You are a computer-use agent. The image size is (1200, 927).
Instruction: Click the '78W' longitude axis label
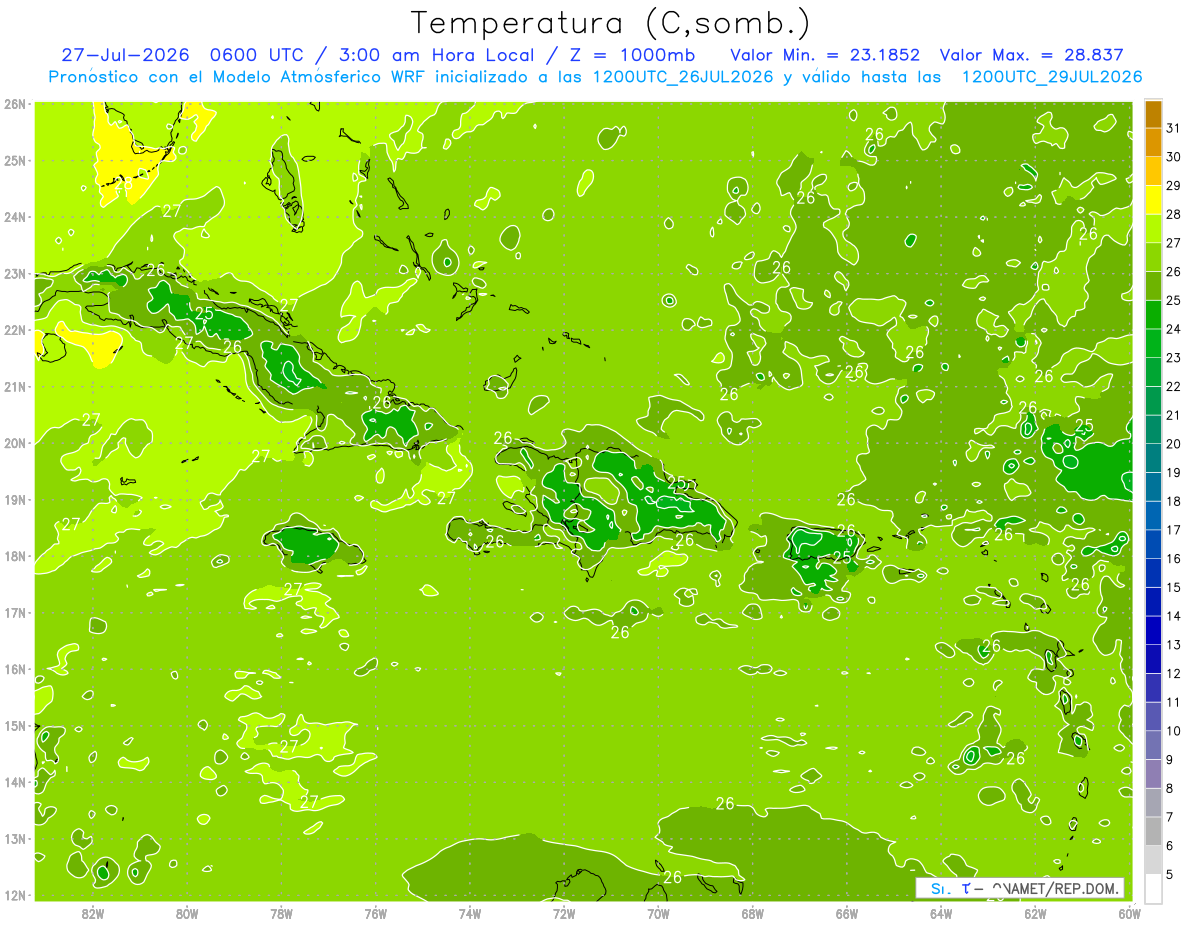(281, 913)
